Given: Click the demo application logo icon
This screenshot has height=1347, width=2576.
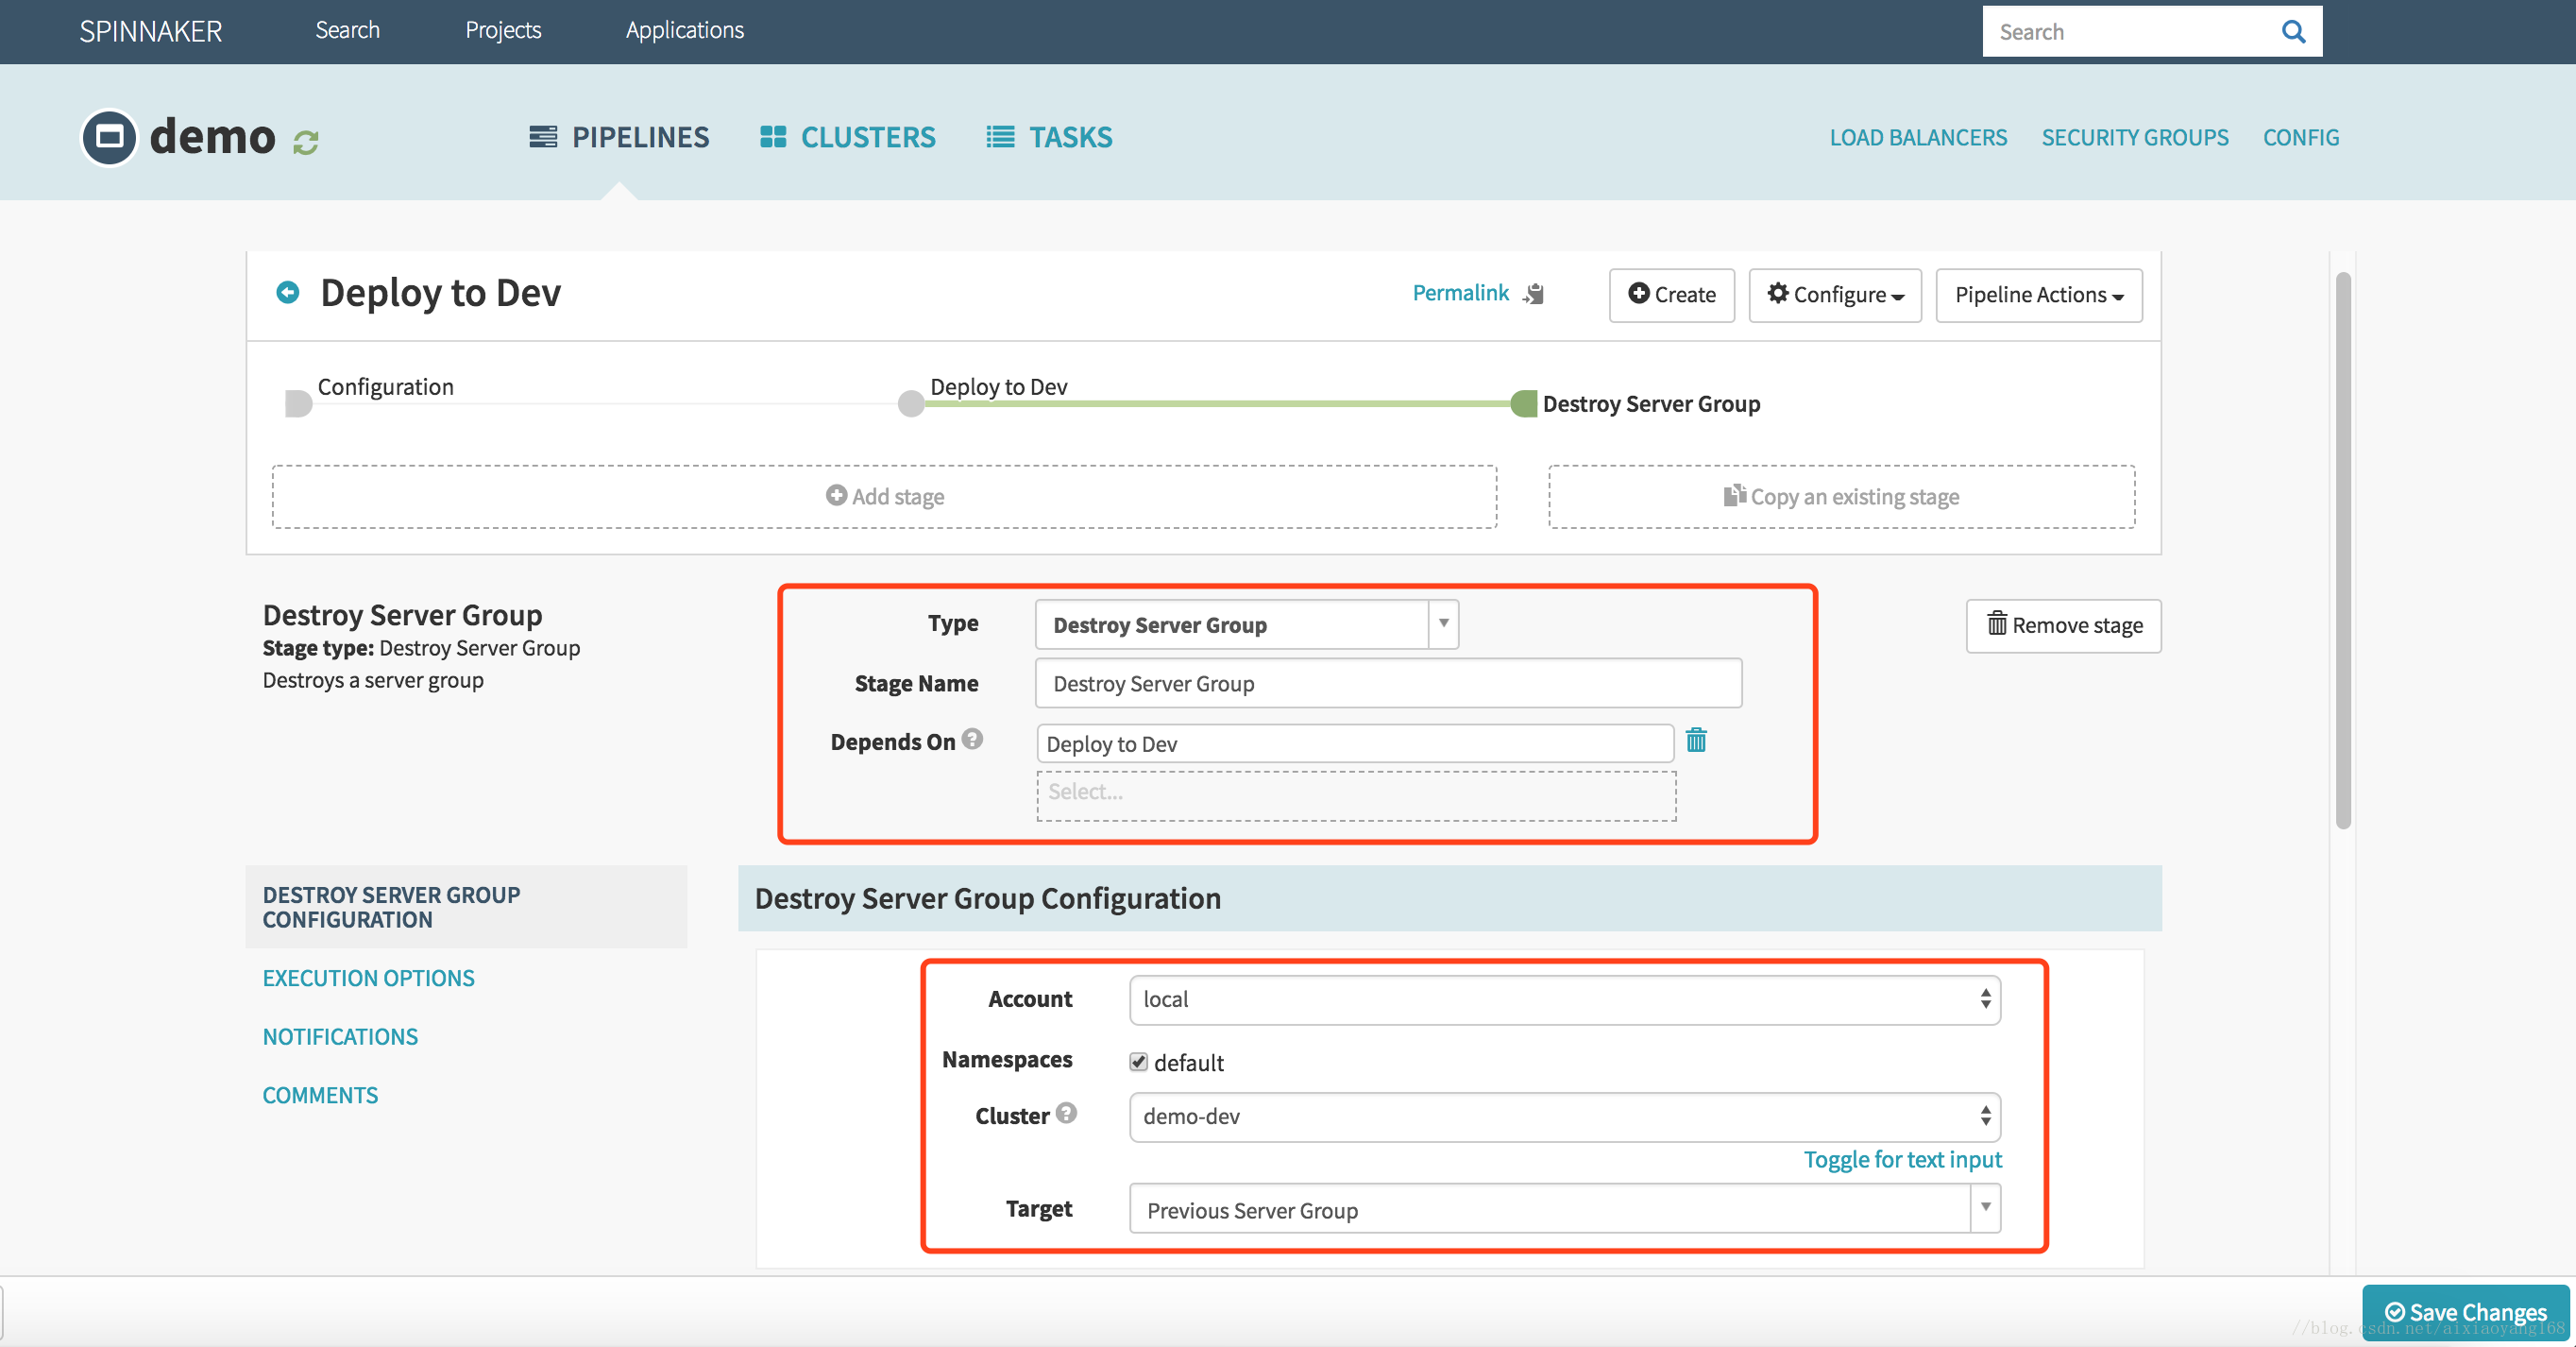Looking at the screenshot, I should pos(109,137).
